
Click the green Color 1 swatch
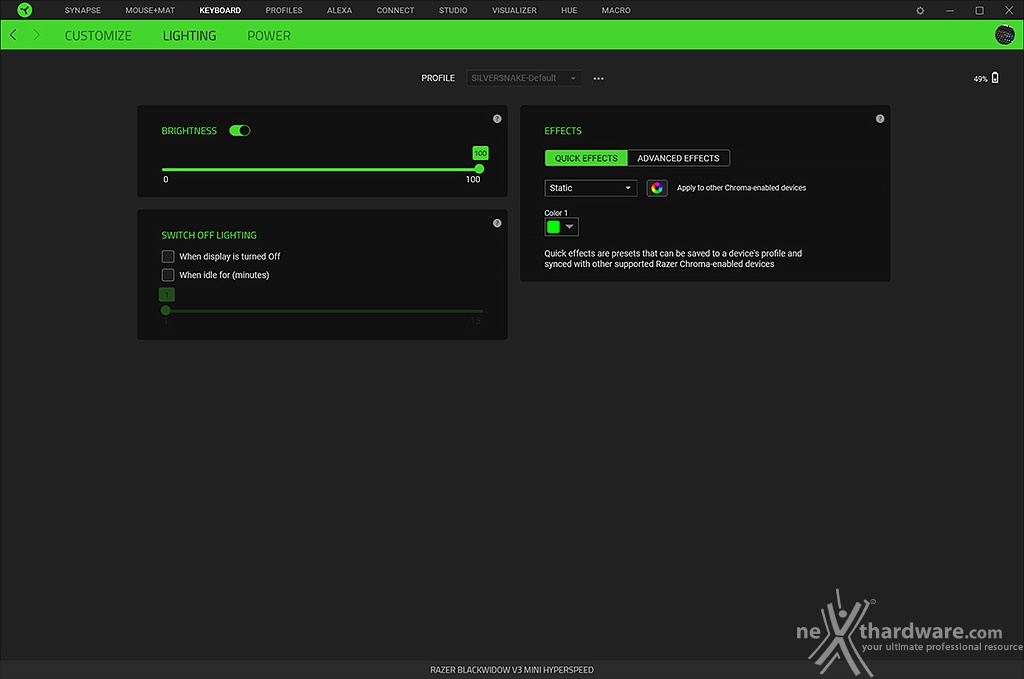point(554,227)
